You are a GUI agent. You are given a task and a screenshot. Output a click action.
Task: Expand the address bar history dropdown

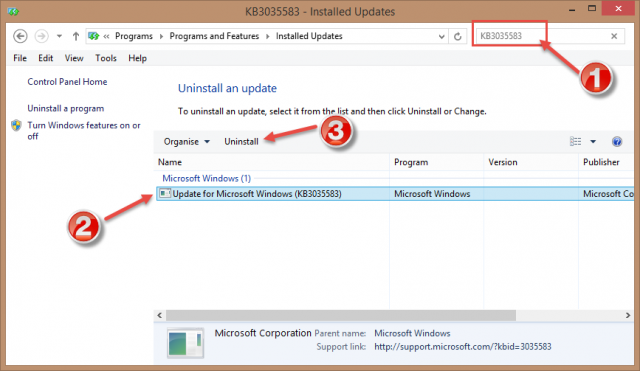click(441, 36)
